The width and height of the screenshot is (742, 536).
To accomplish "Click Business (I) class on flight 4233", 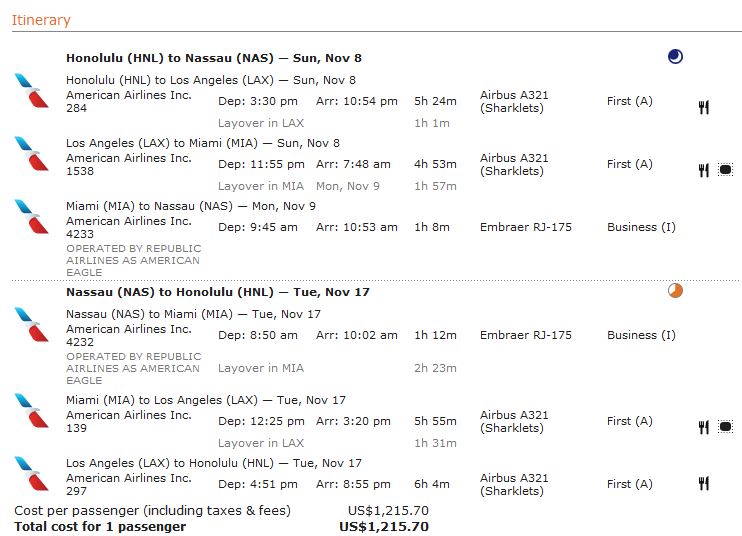I will [641, 227].
